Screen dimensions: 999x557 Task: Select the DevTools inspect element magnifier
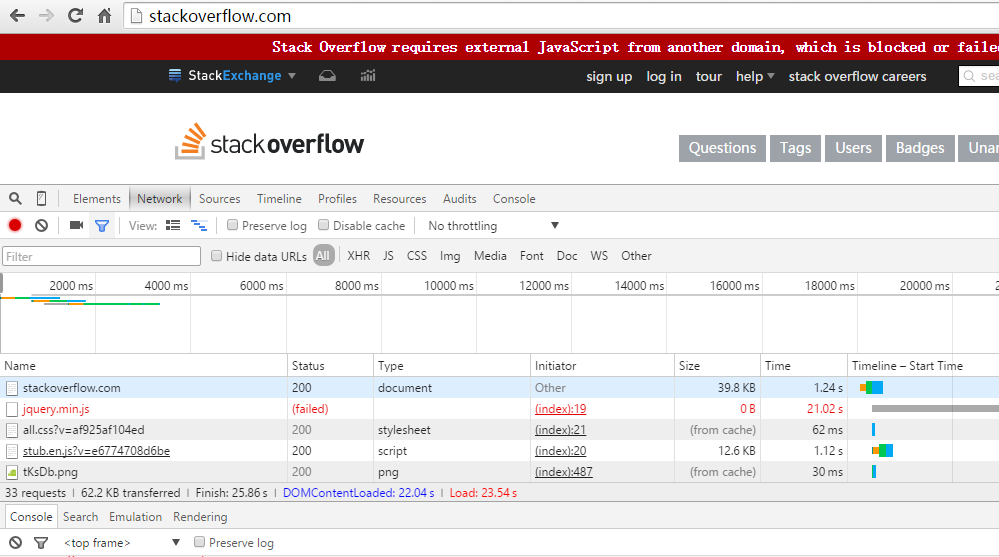(15, 199)
